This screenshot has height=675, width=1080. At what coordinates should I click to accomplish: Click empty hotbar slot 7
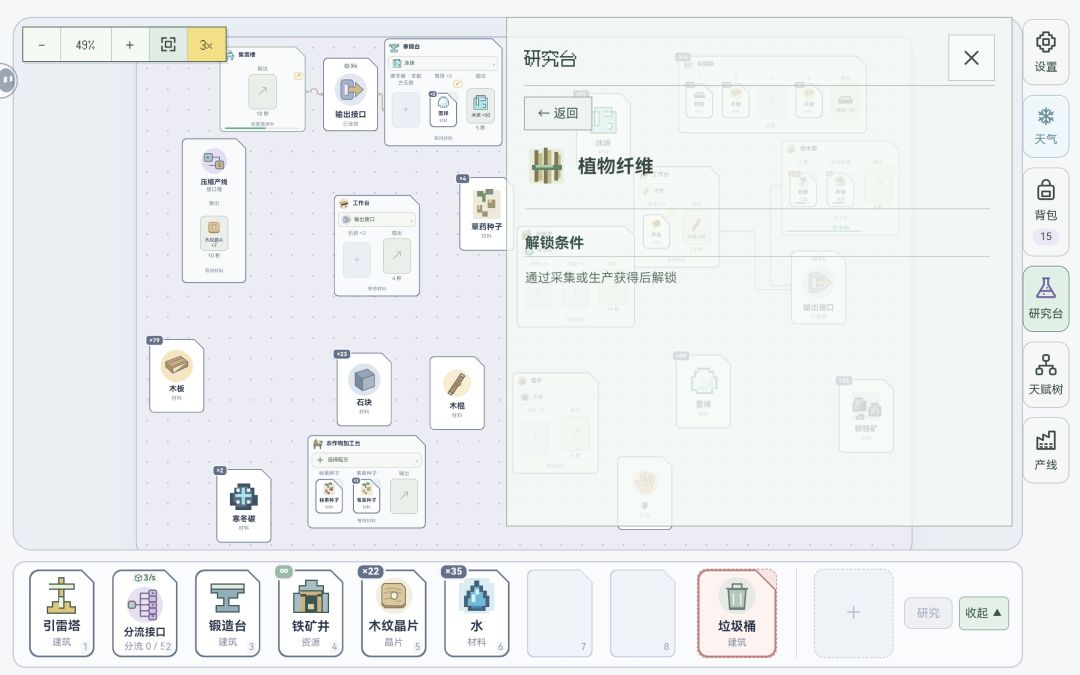[x=560, y=613]
